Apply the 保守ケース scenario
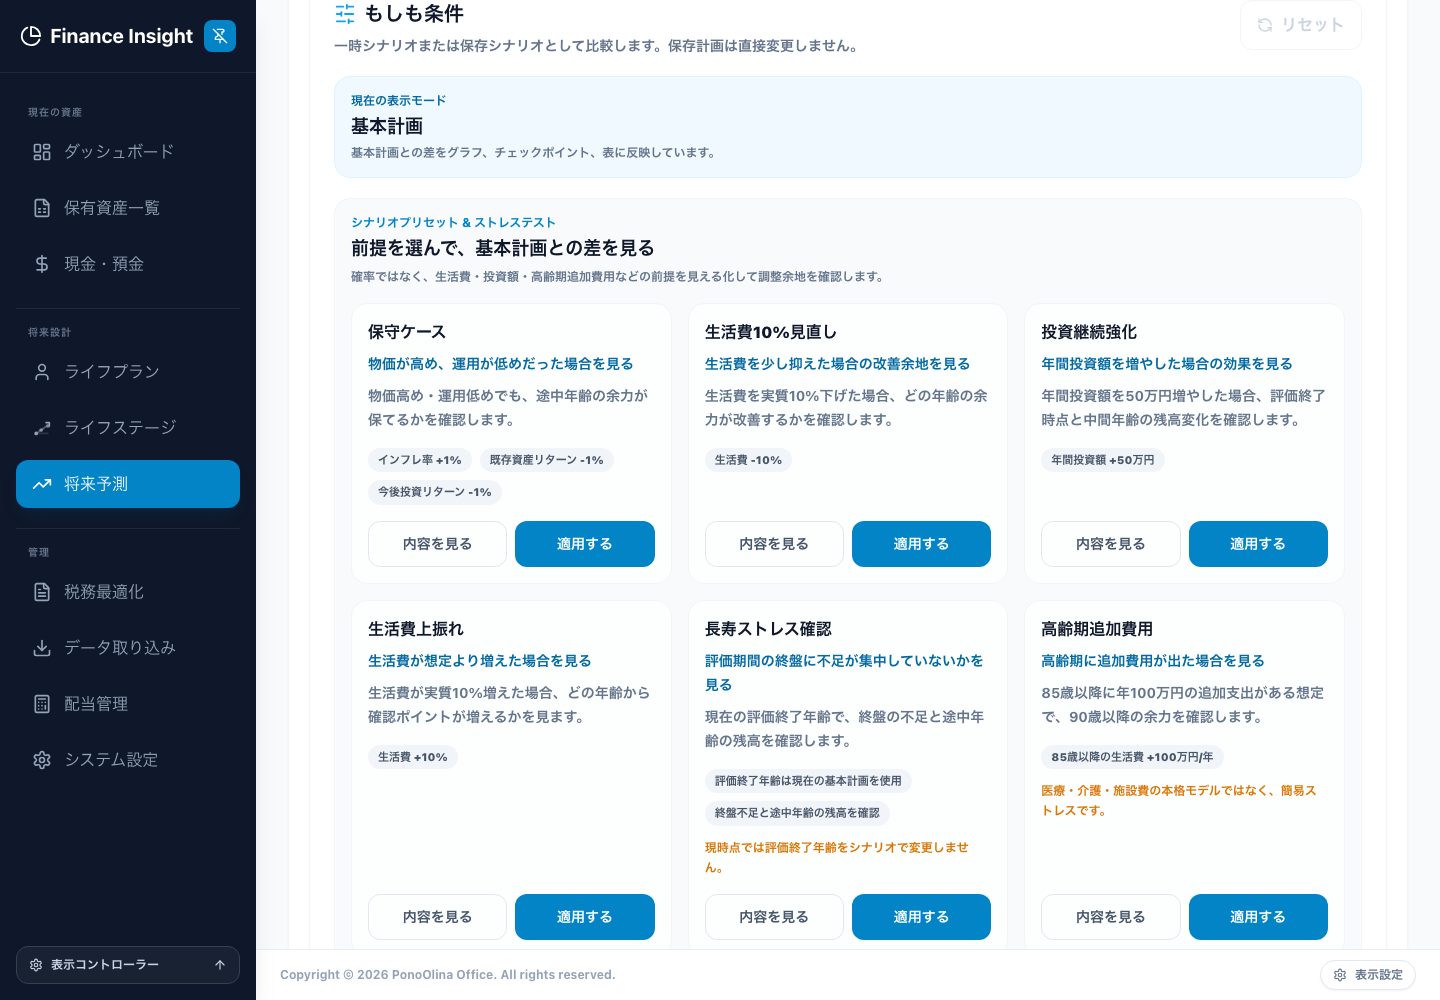The image size is (1440, 1000). (585, 544)
